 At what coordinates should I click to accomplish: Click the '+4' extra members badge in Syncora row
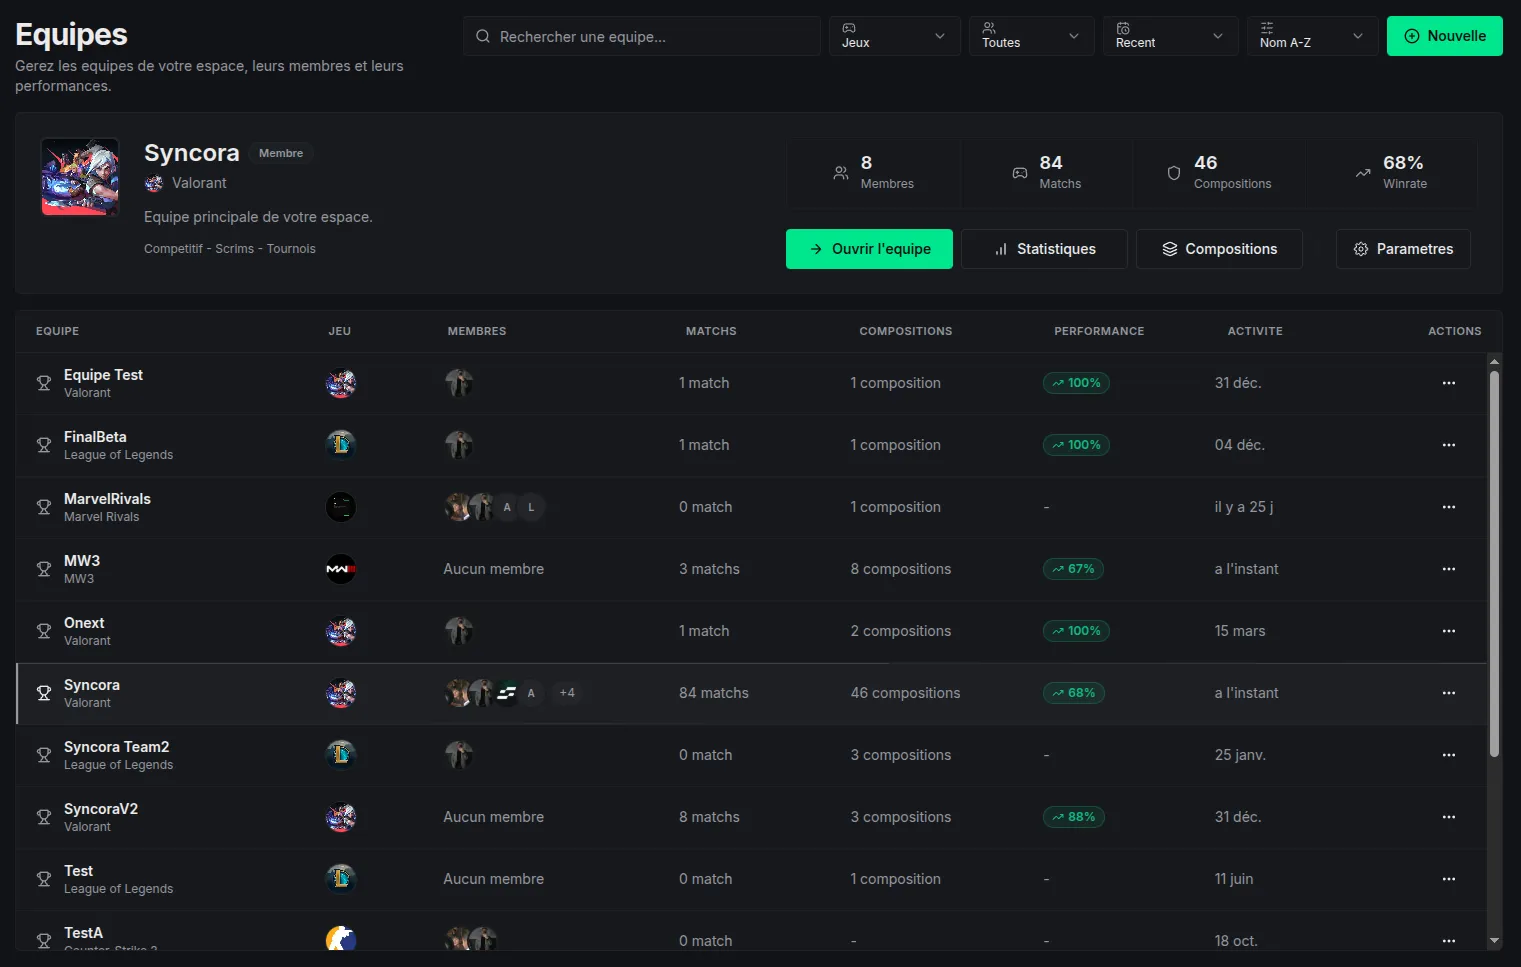click(567, 693)
